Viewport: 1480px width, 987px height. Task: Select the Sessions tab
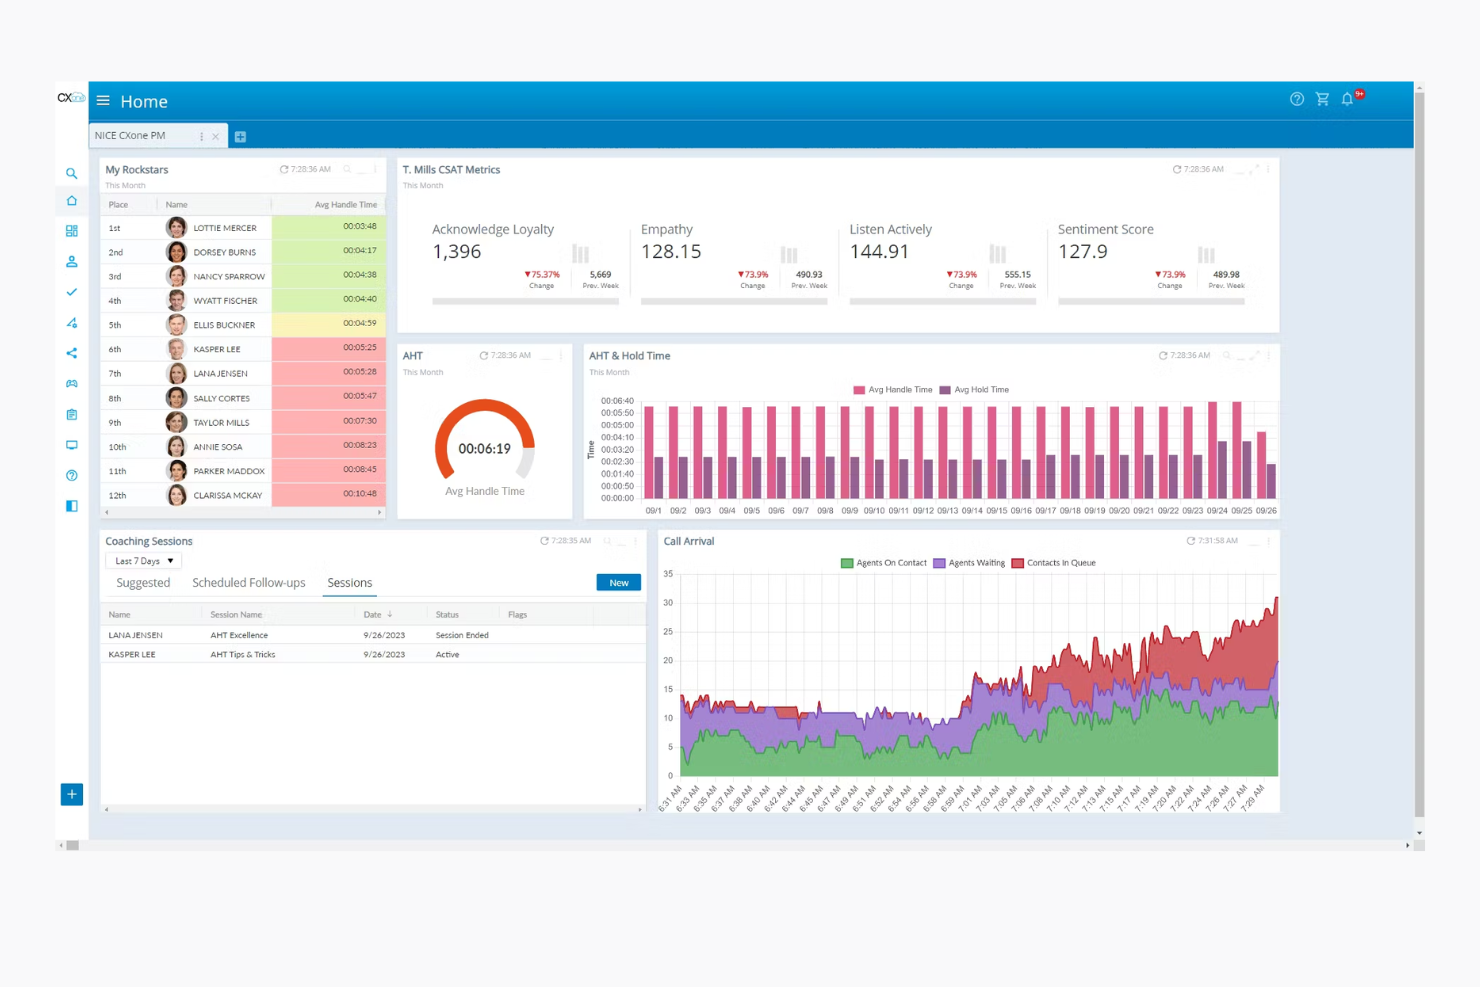[350, 583]
